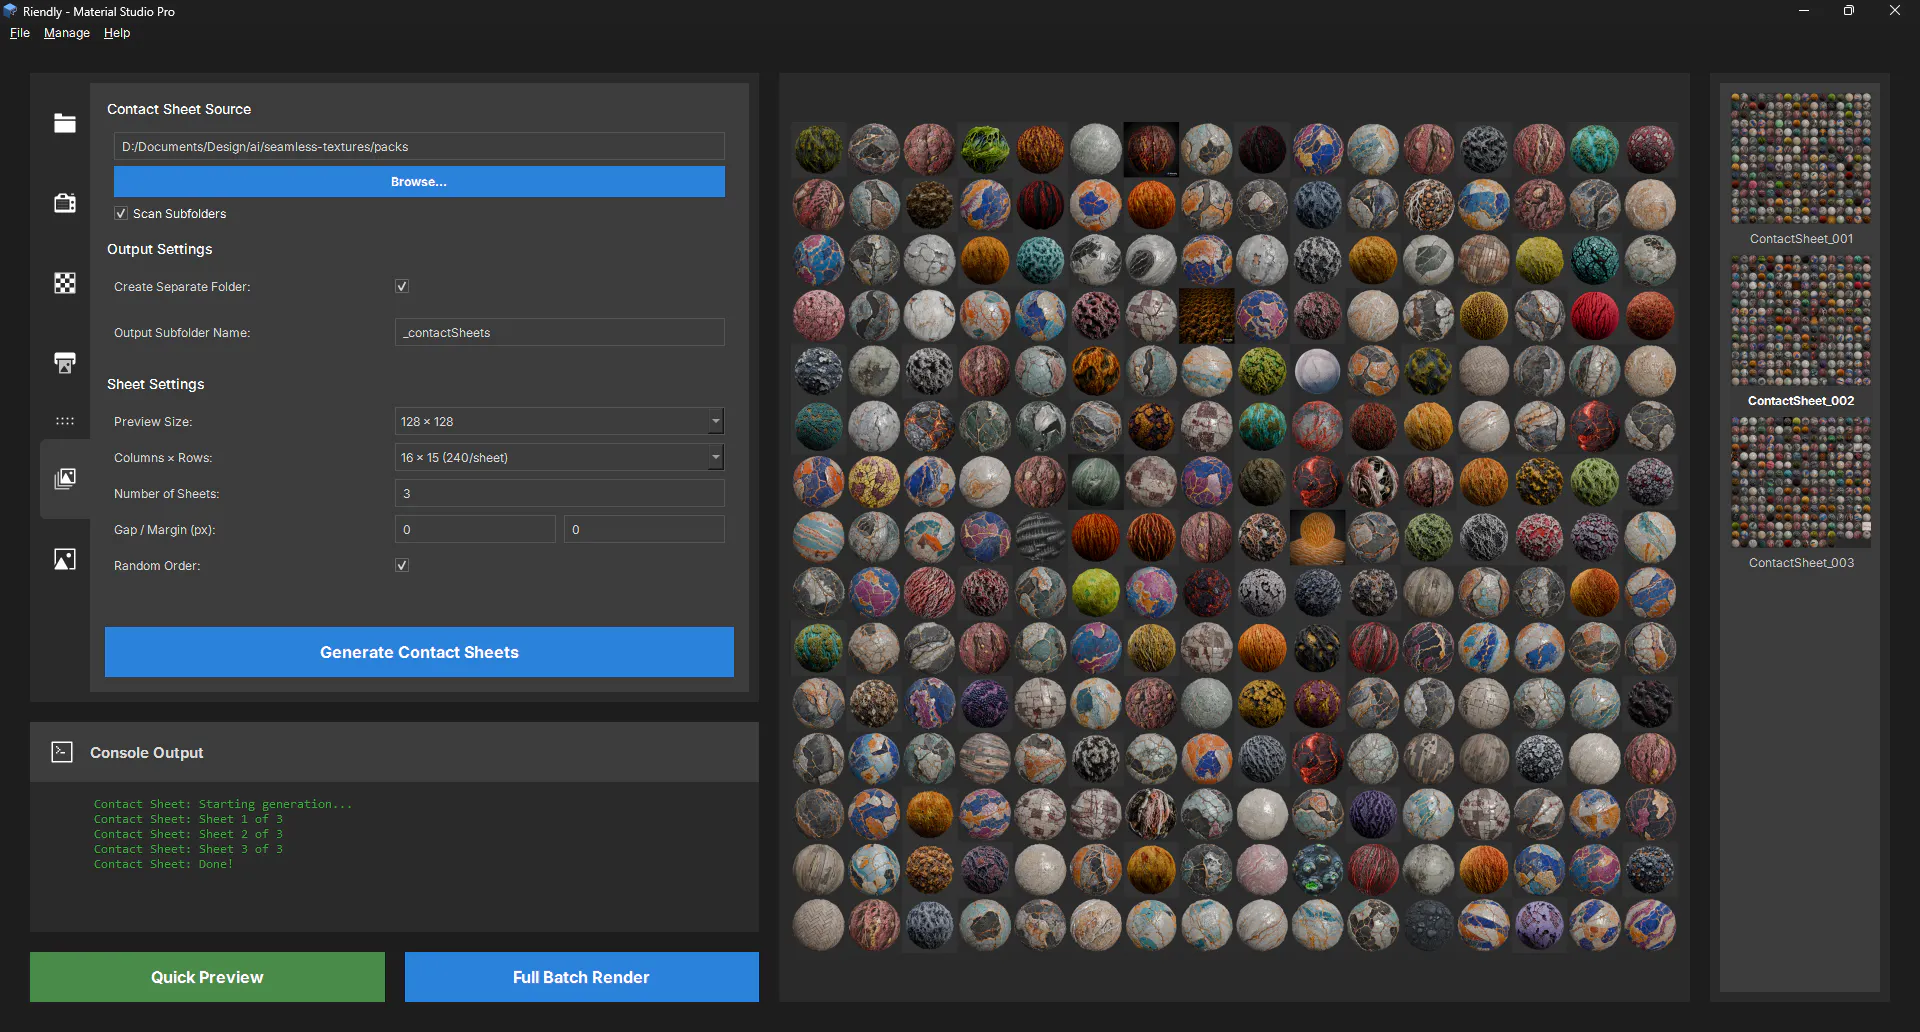Click the Gap value field
This screenshot has height=1032, width=1920.
pyautogui.click(x=475, y=530)
